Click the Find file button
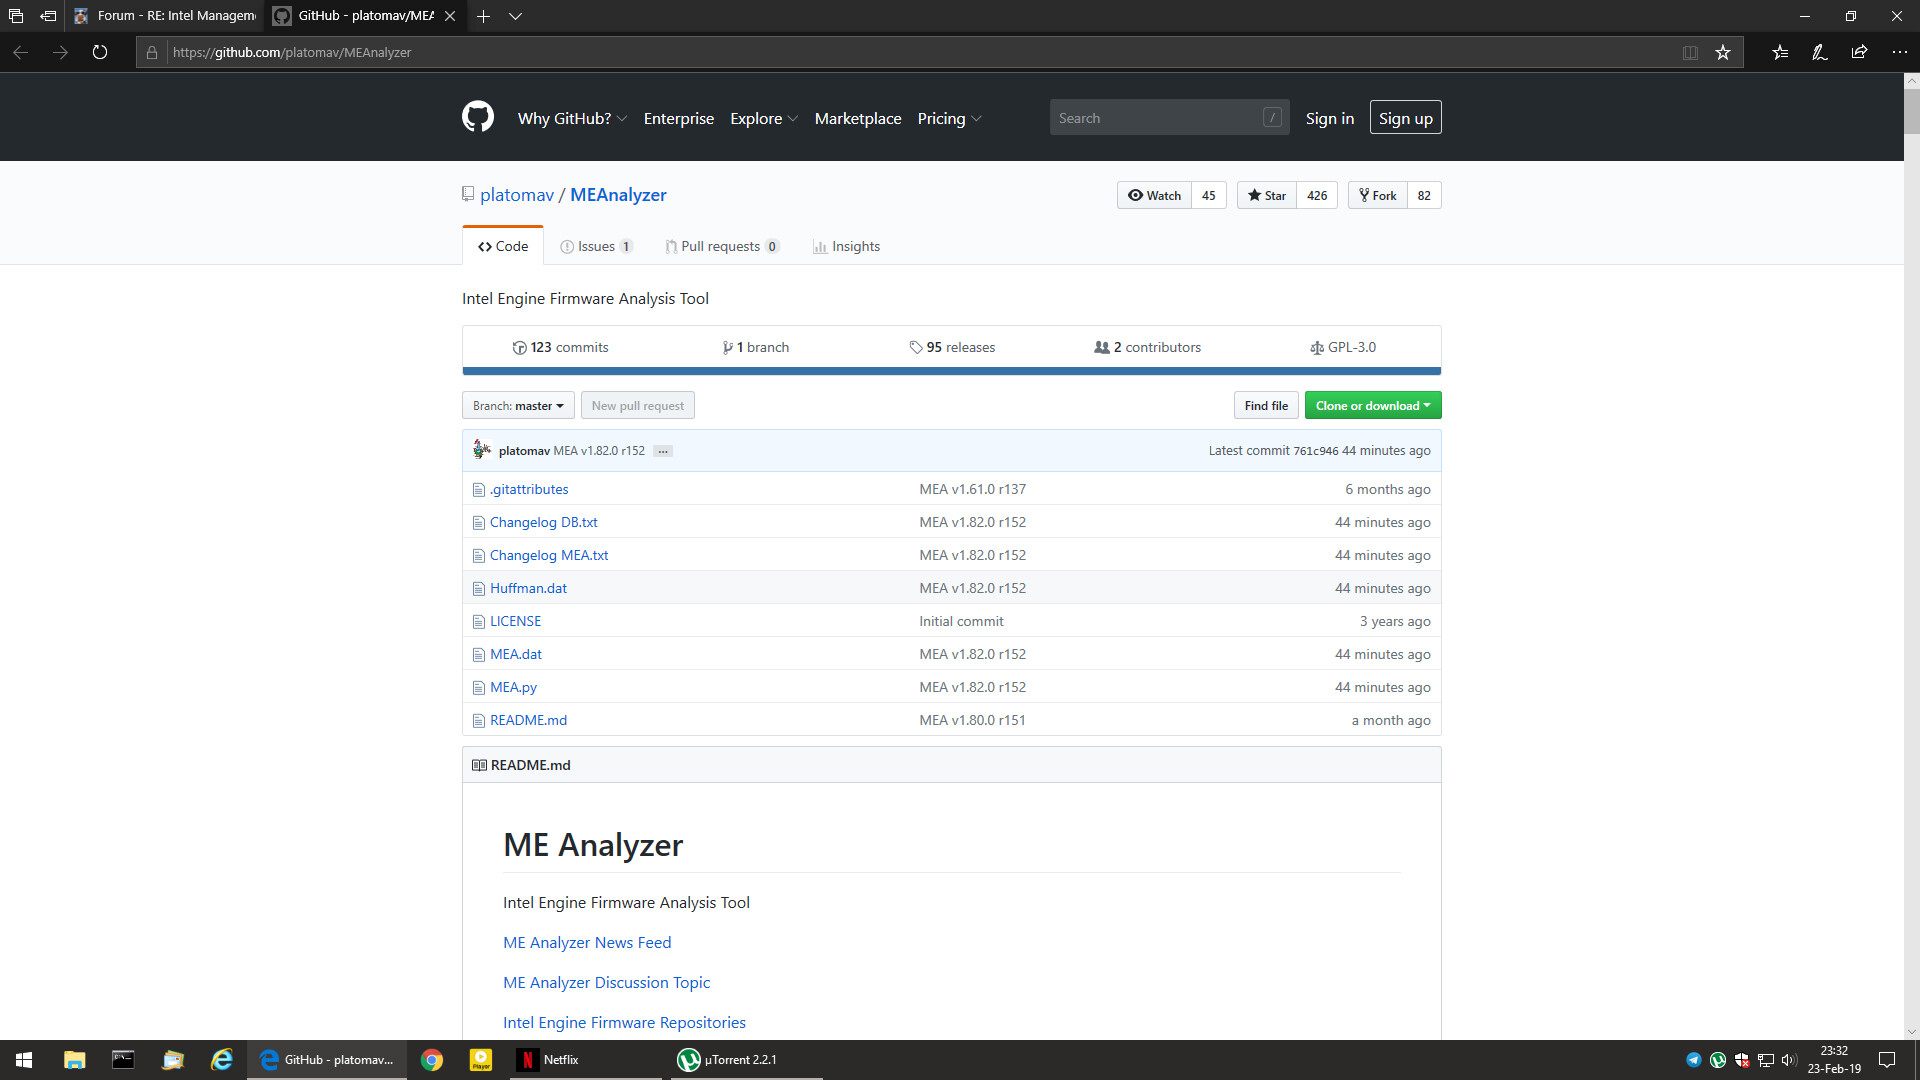 [1266, 405]
